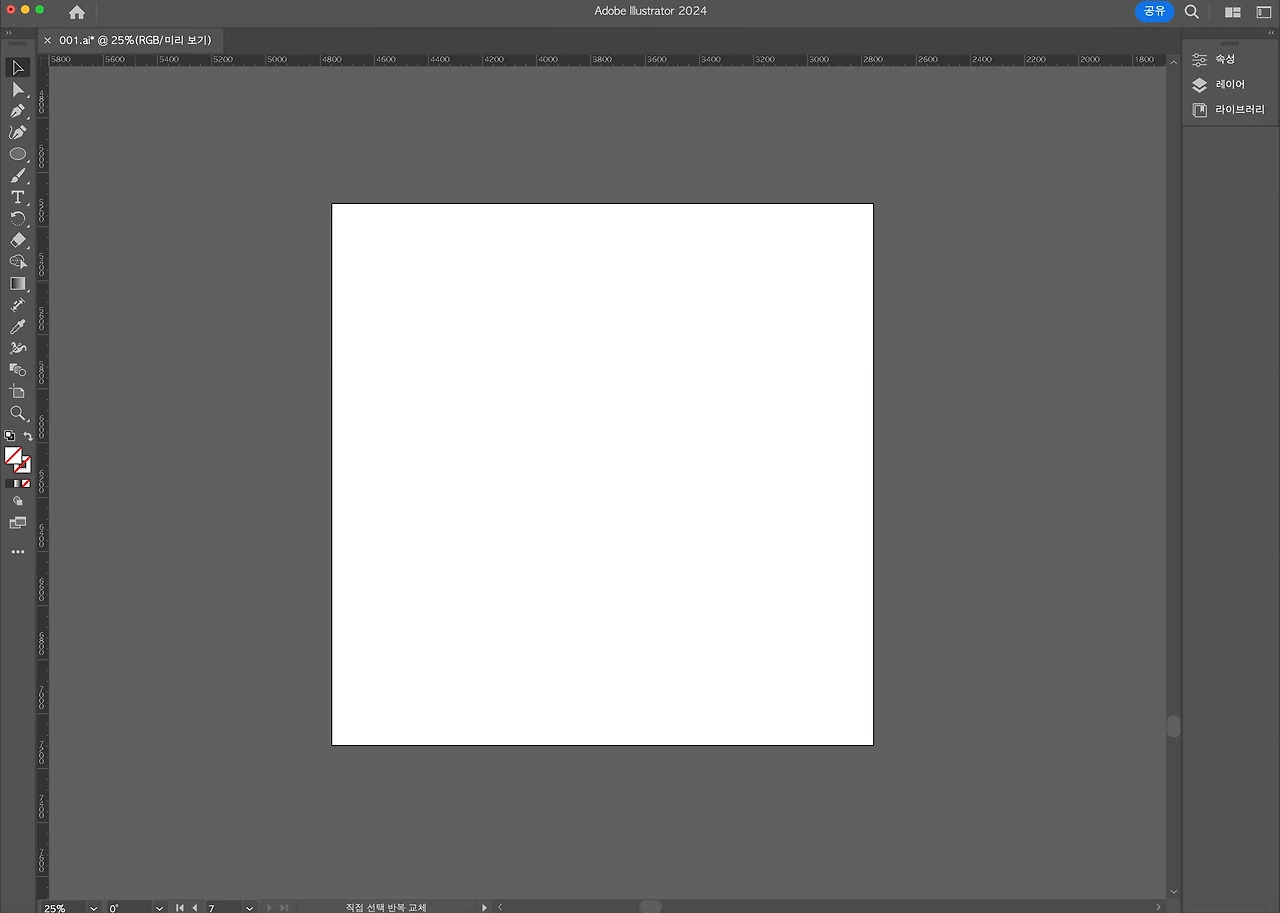The height and width of the screenshot is (913, 1280).
Task: Click the vertical scrollbar thumb
Action: [1173, 726]
